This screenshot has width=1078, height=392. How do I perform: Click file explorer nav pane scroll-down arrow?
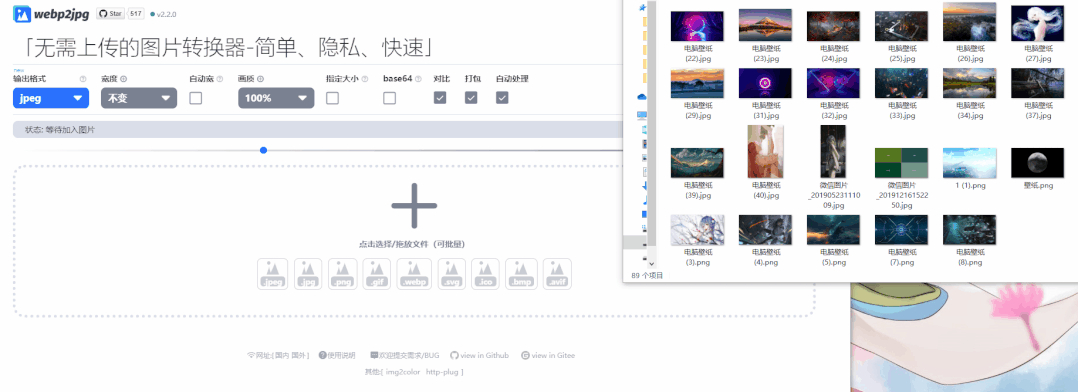tap(652, 263)
